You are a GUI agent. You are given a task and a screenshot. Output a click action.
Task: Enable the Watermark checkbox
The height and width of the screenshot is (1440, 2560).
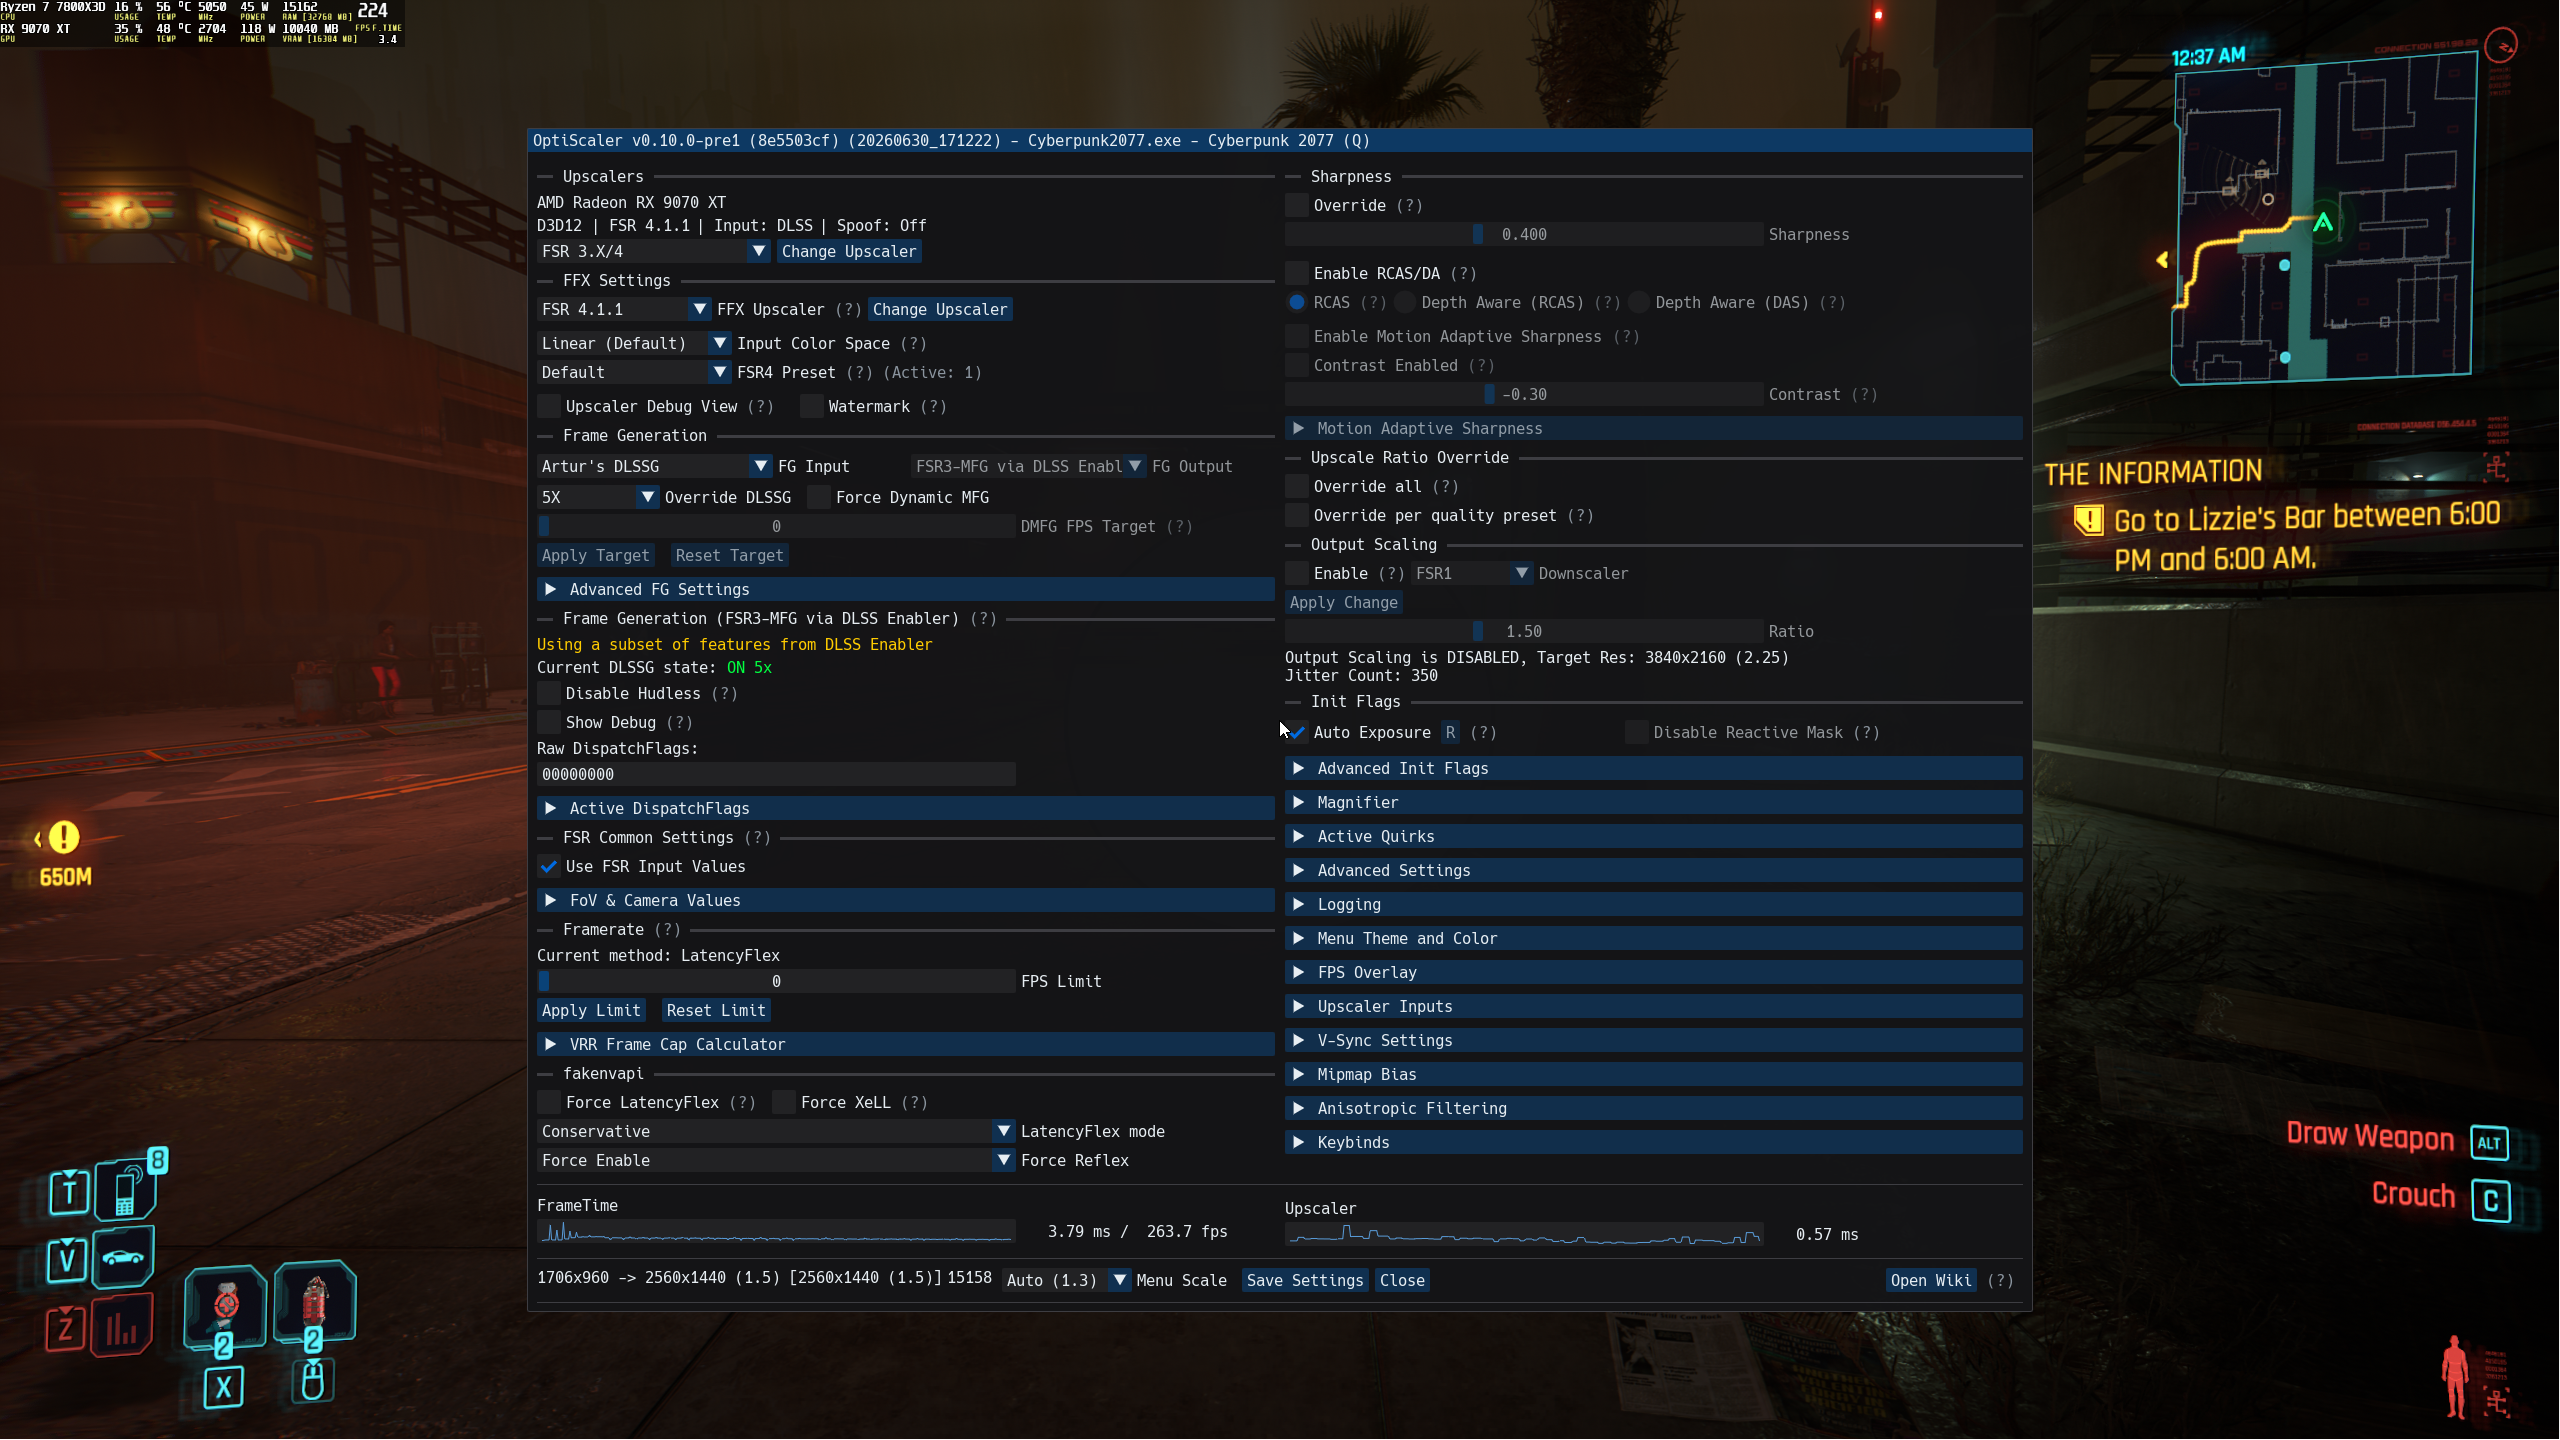812,406
